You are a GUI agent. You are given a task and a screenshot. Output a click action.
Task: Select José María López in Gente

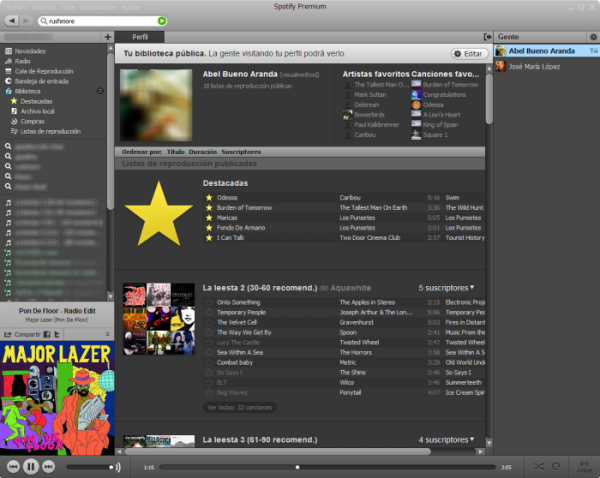click(x=547, y=67)
